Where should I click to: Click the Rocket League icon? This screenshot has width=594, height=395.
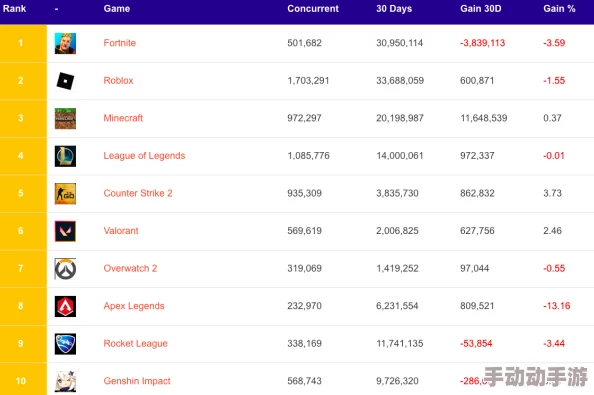[x=65, y=343]
